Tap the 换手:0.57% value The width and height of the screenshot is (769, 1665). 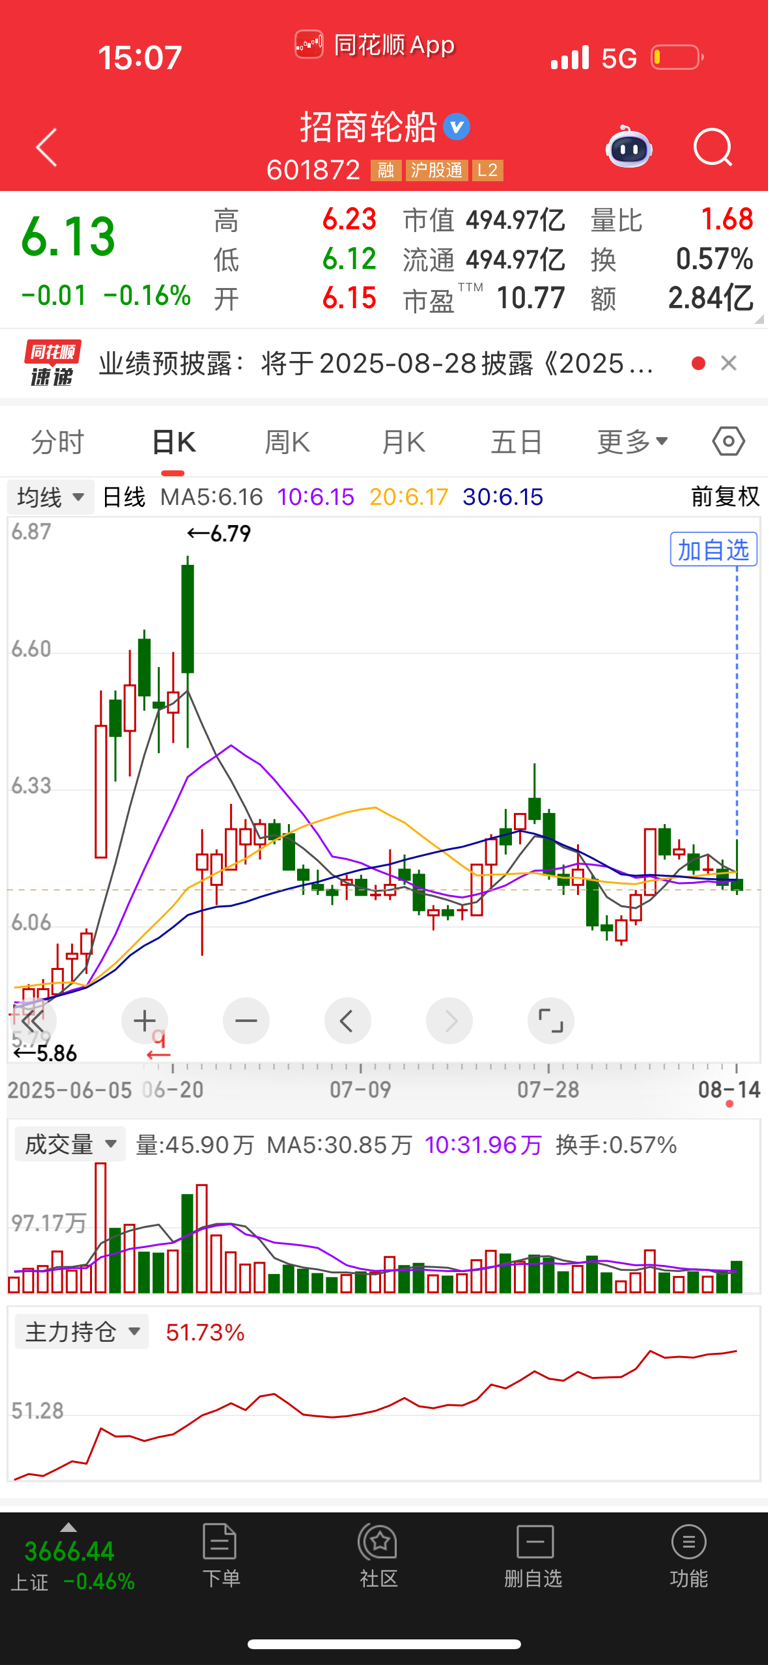(x=617, y=1144)
